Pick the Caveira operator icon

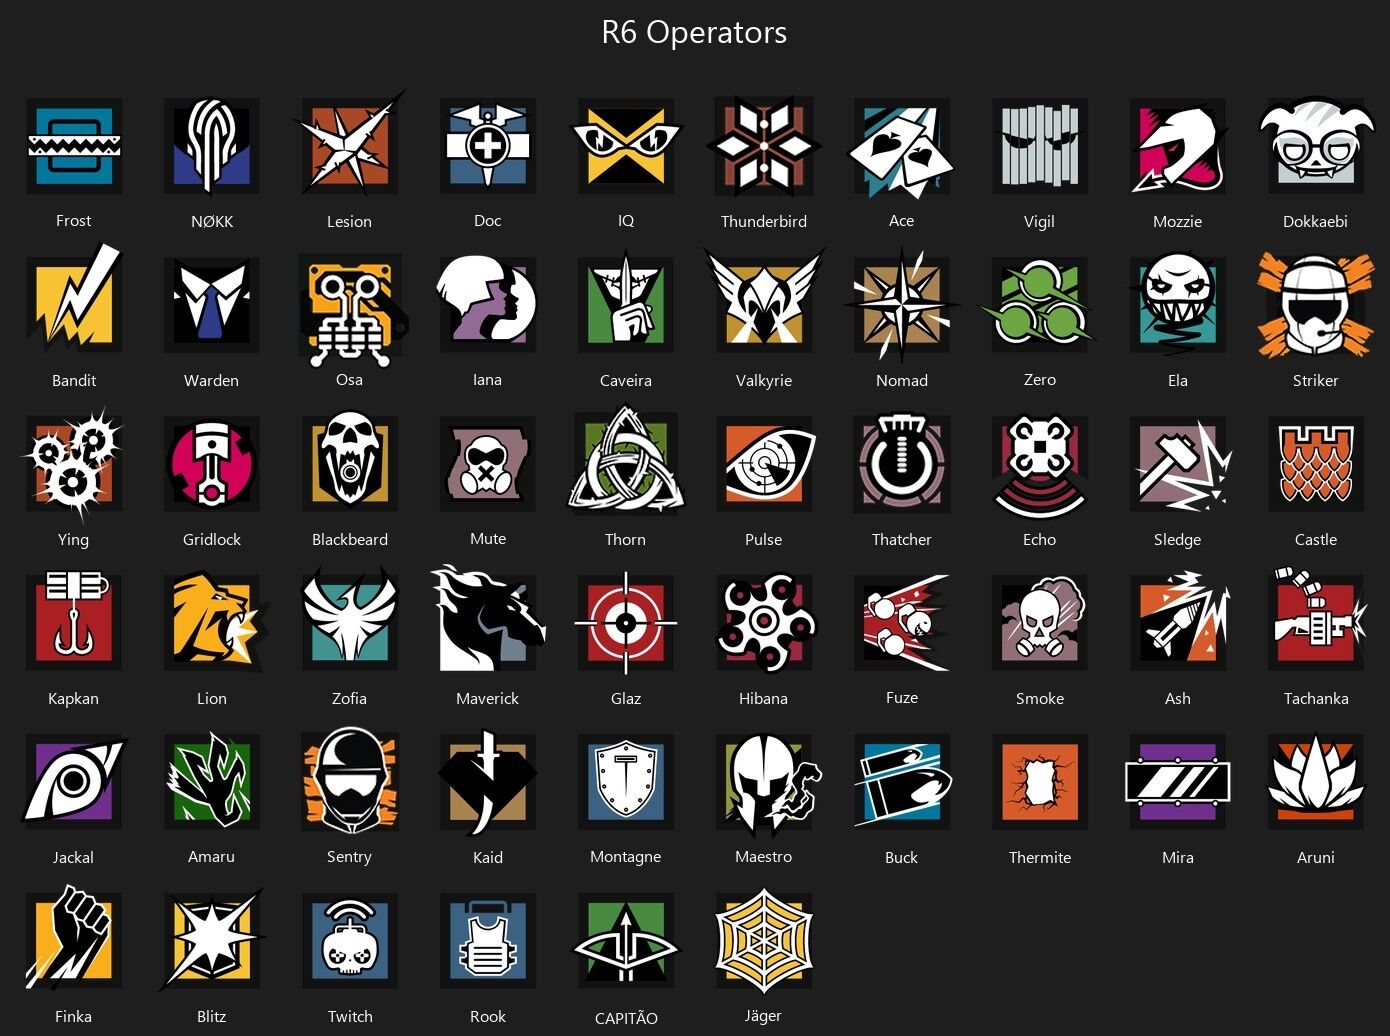pos(626,305)
